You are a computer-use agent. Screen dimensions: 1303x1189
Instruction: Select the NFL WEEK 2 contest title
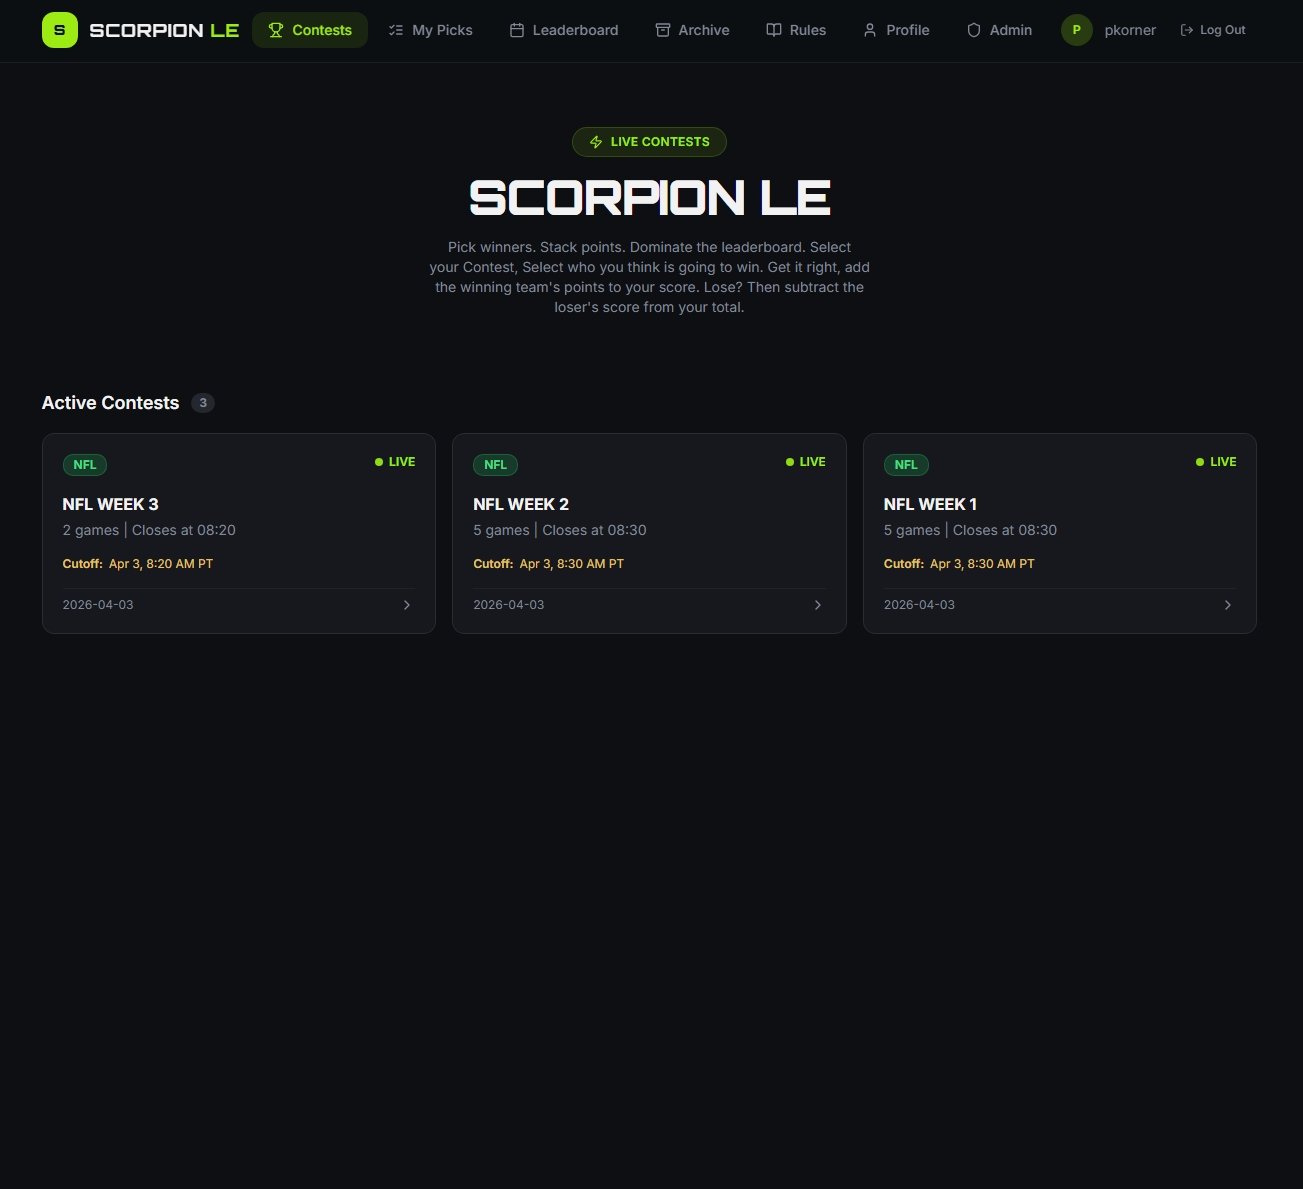[x=521, y=504]
